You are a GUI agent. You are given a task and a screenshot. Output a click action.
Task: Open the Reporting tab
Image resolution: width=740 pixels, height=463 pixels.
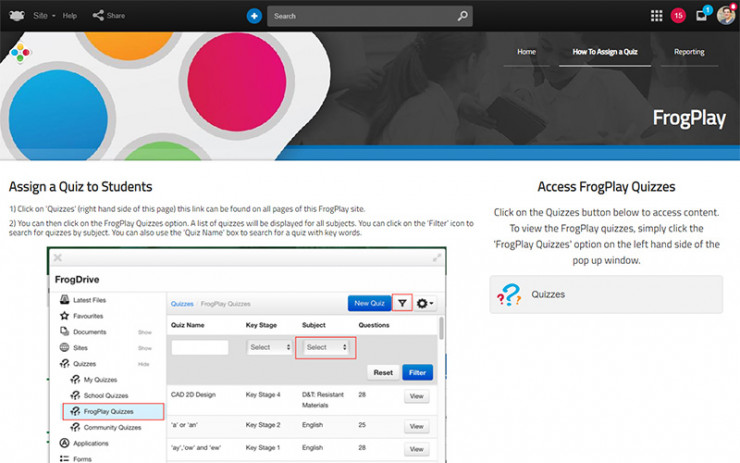point(689,51)
